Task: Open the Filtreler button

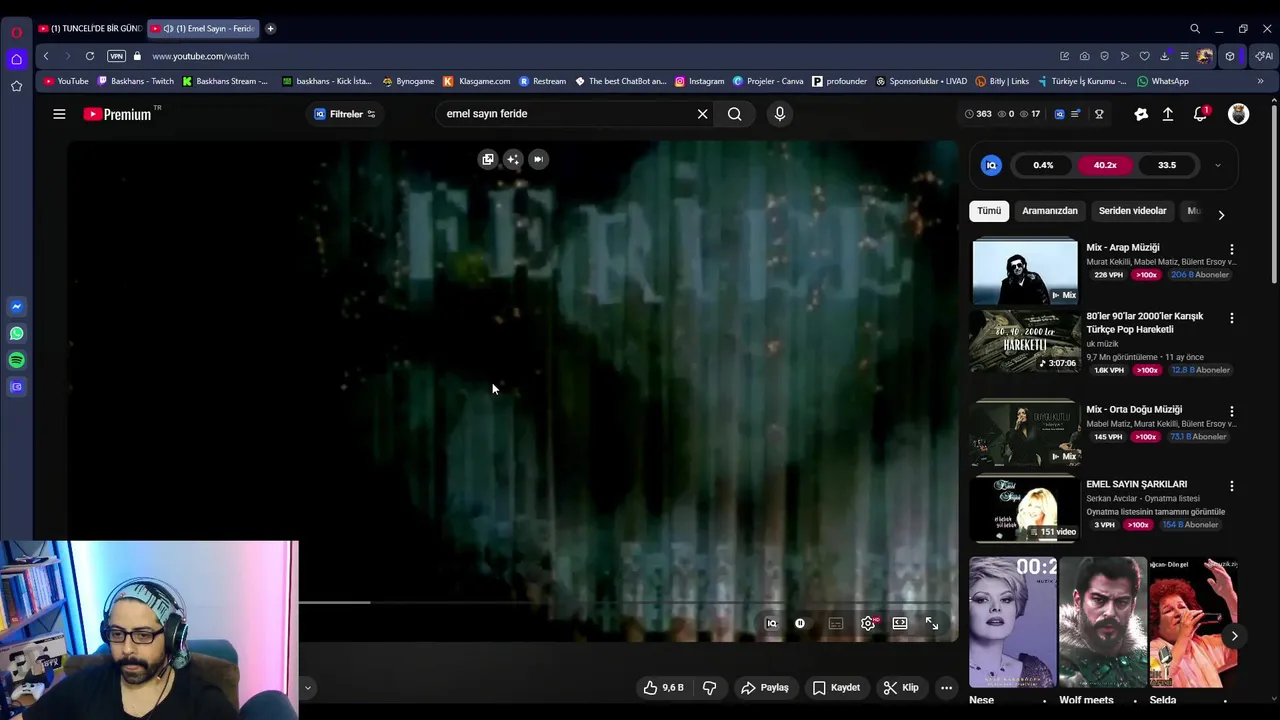Action: pos(346,114)
